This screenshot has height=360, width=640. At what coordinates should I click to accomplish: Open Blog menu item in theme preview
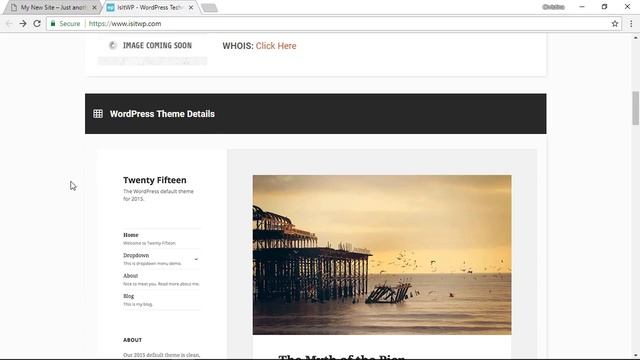pos(129,296)
